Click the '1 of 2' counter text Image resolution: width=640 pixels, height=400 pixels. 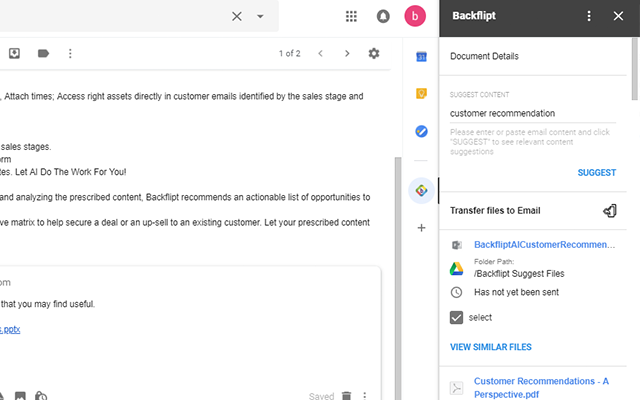click(x=289, y=53)
